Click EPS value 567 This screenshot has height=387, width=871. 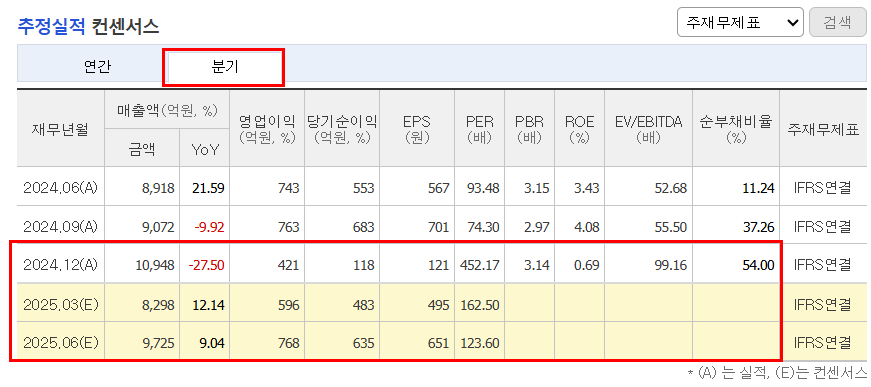(438, 188)
